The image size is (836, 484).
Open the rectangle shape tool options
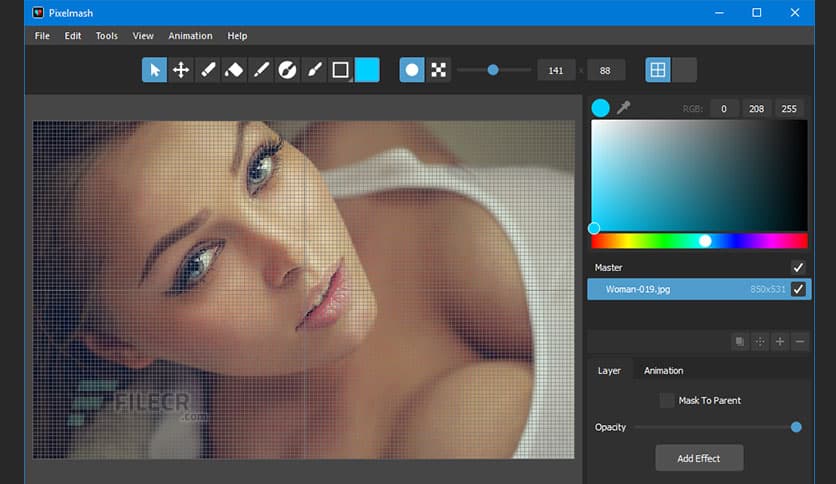click(341, 70)
